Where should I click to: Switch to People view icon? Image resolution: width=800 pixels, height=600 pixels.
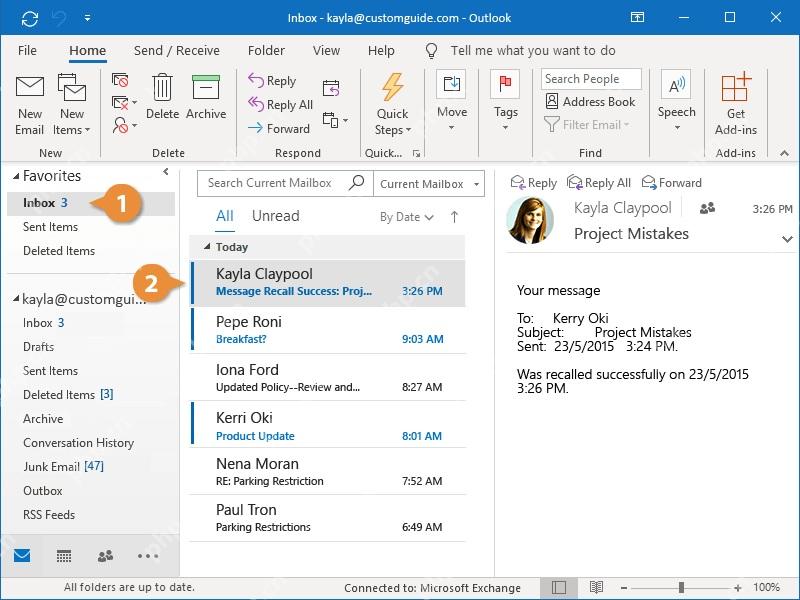(105, 556)
